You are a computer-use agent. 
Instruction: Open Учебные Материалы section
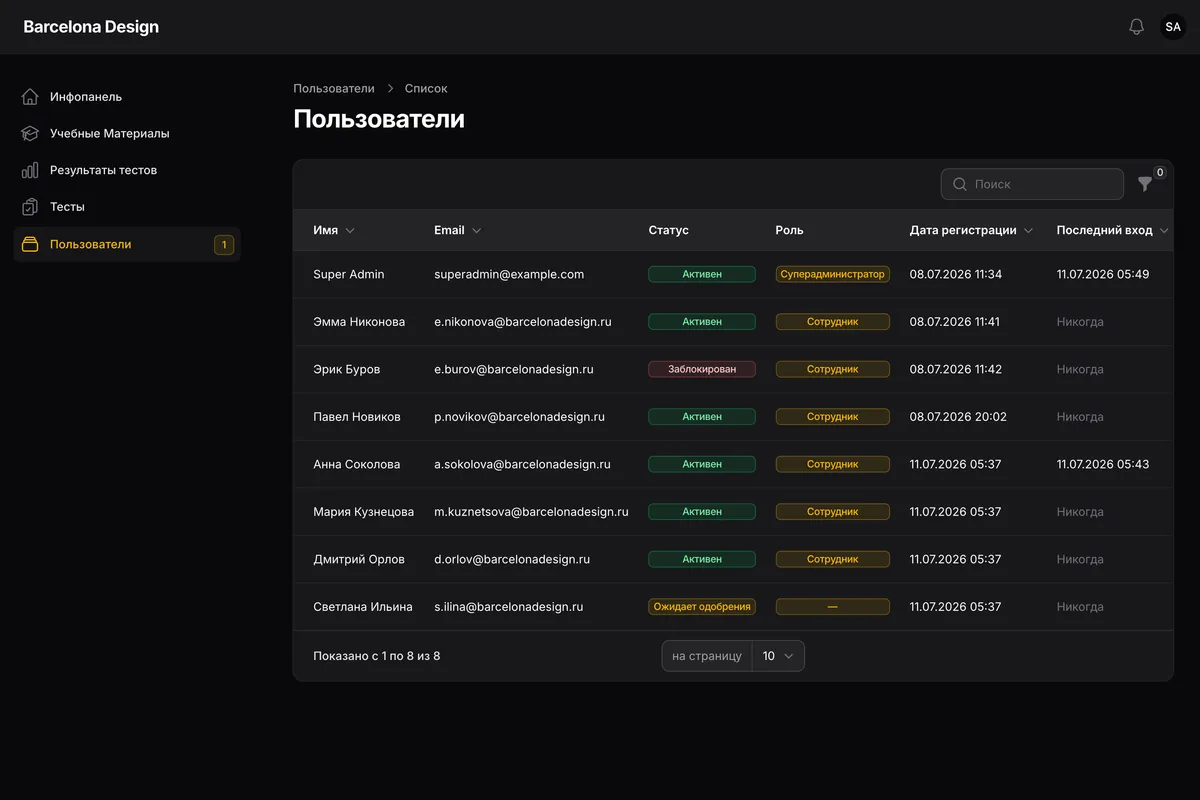127,133
